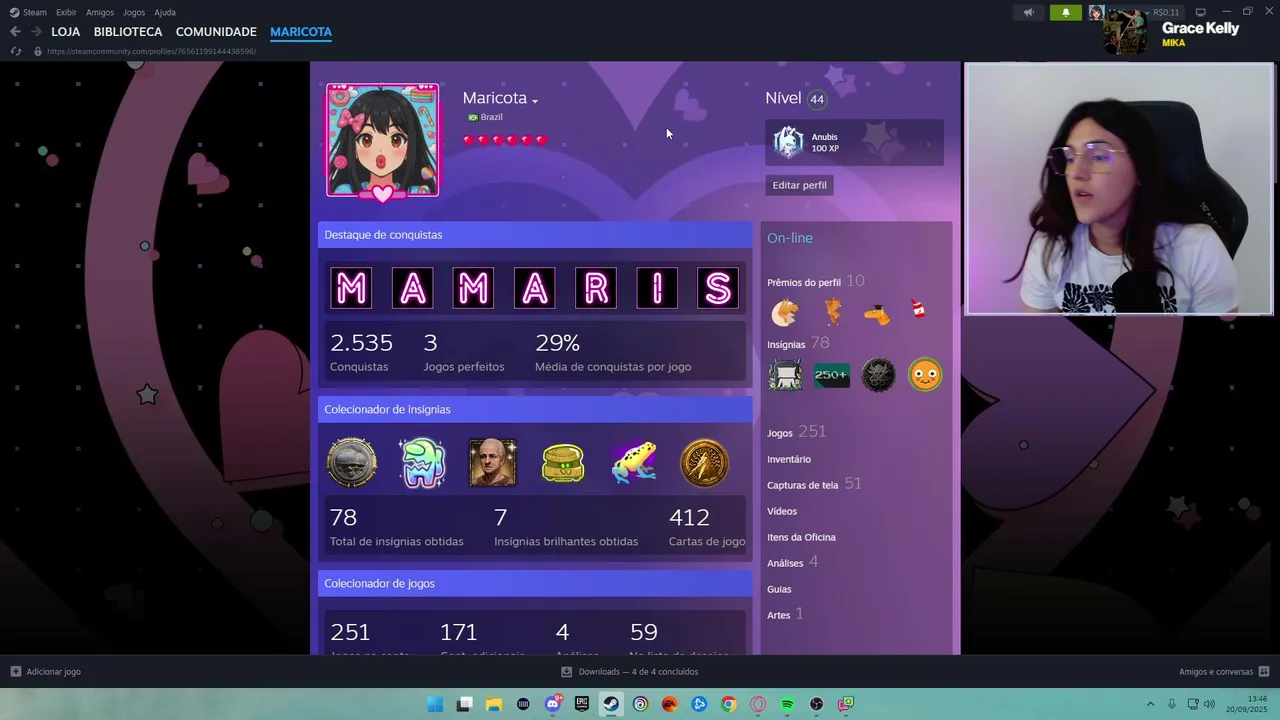The width and height of the screenshot is (1280, 720).
Task: Click the 2.535 Conquistas stat
Action: [361, 352]
